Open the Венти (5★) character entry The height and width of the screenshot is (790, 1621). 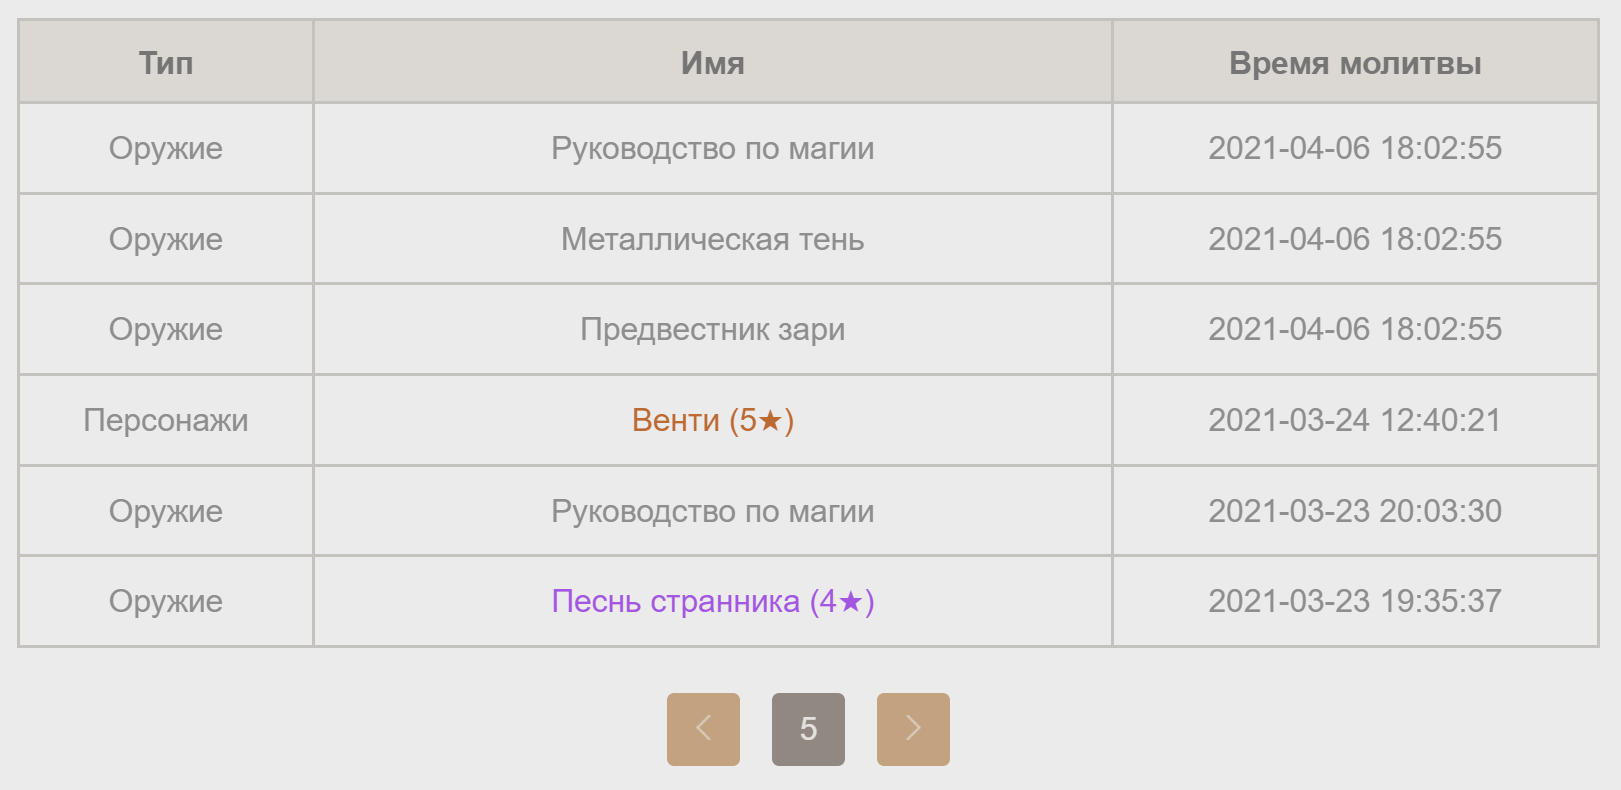point(712,420)
